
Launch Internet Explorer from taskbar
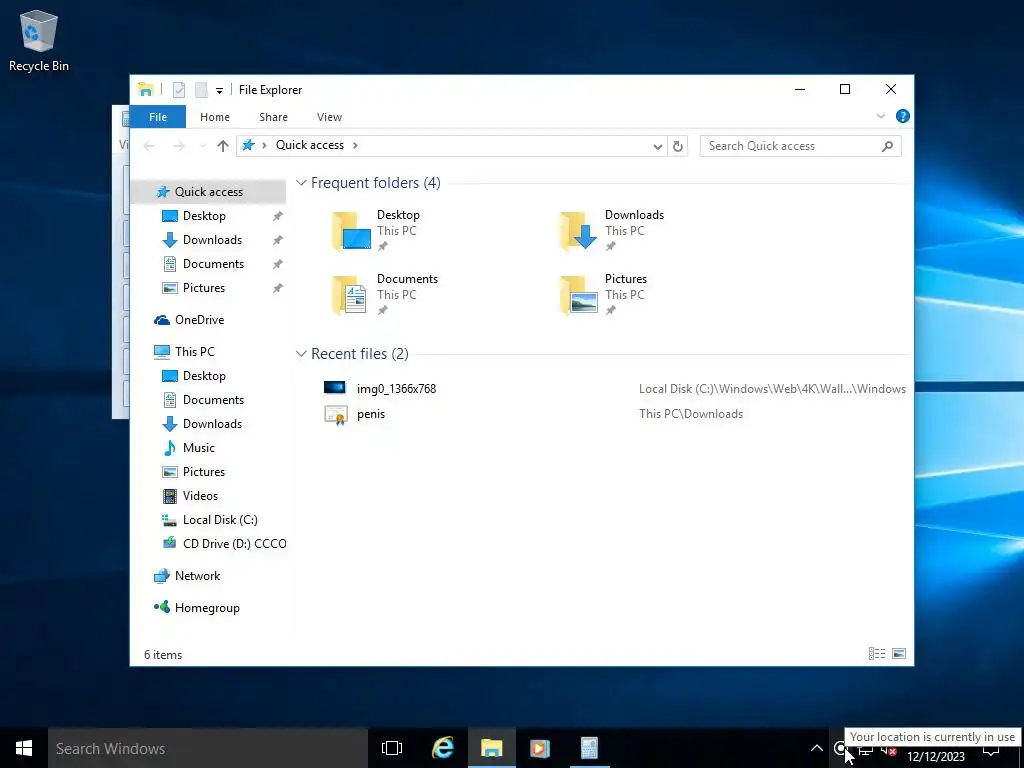(x=443, y=748)
